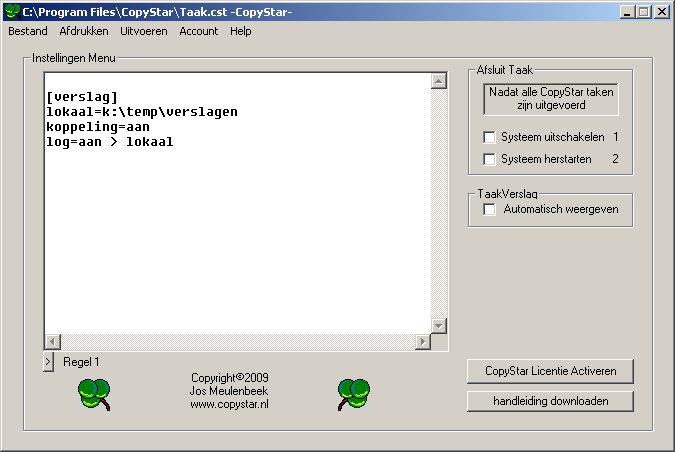Click the Nadat alle CopyStar taken button
The height and width of the screenshot is (452, 675).
point(551,99)
